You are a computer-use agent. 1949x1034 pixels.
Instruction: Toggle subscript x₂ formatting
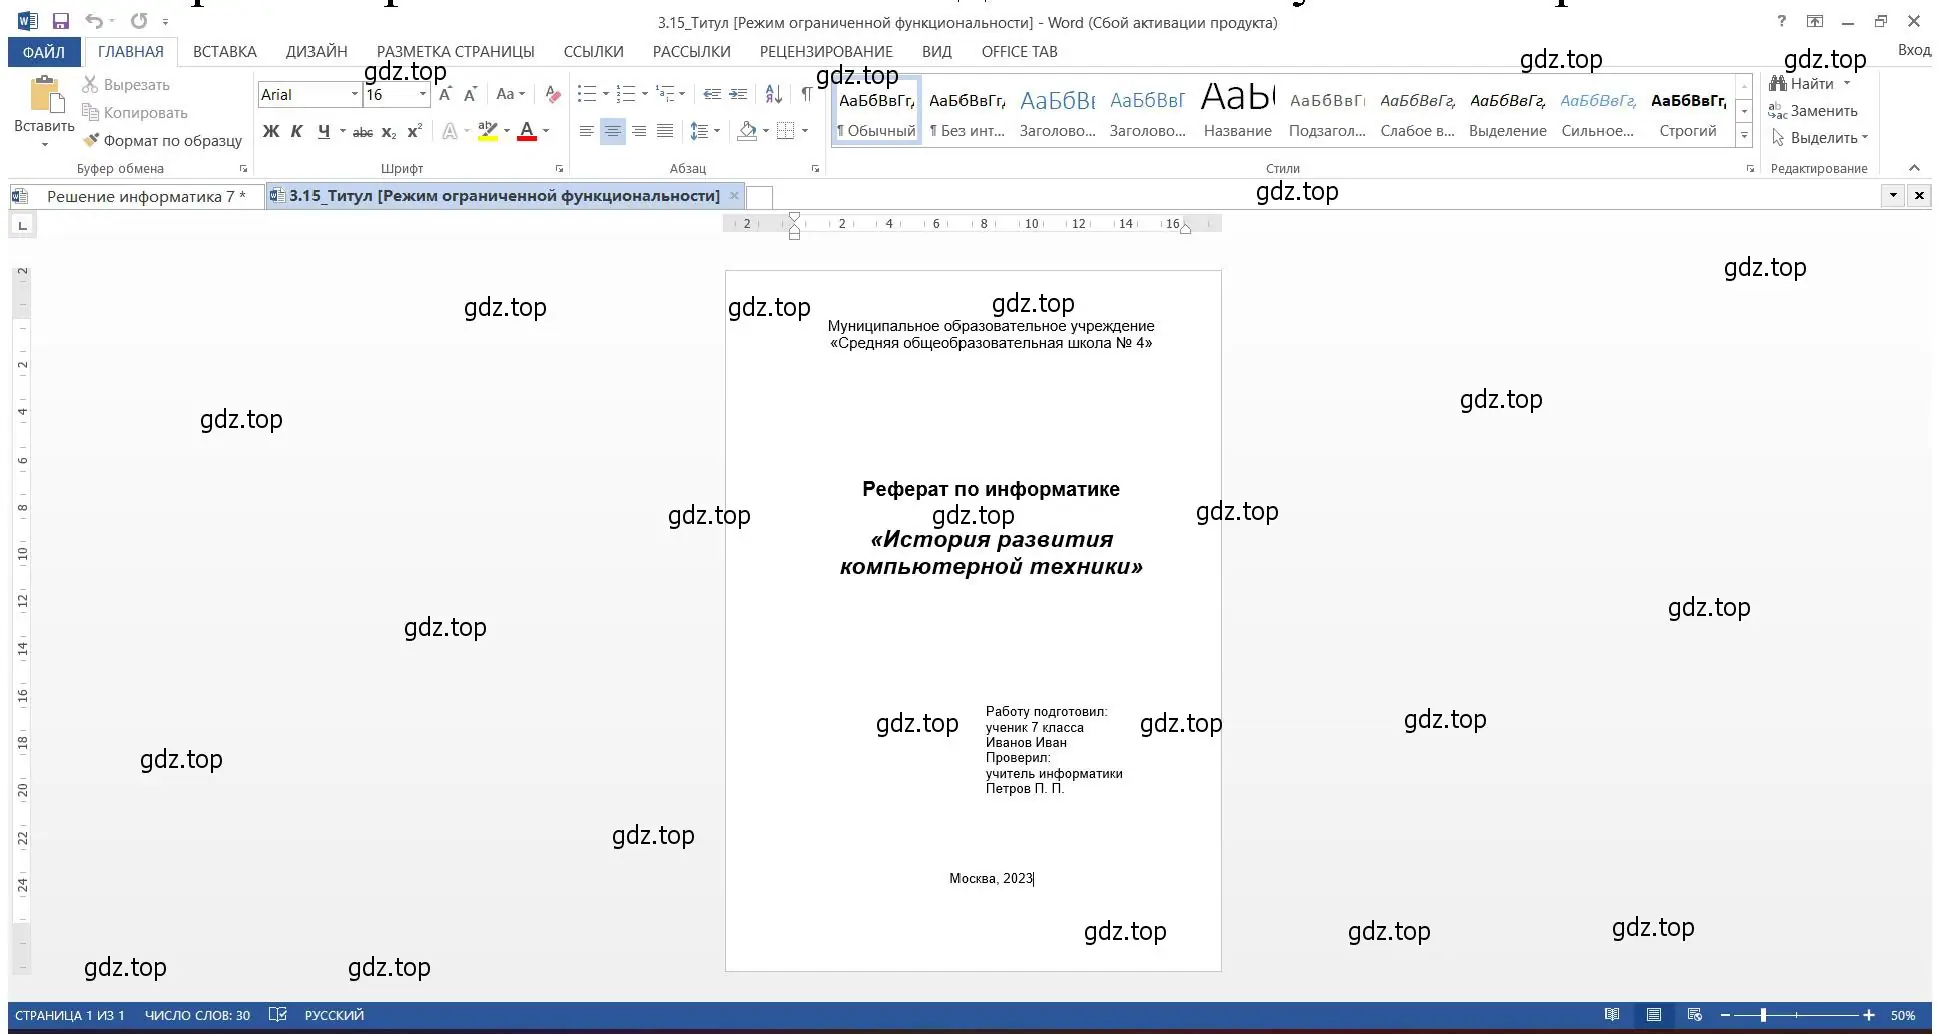(389, 131)
